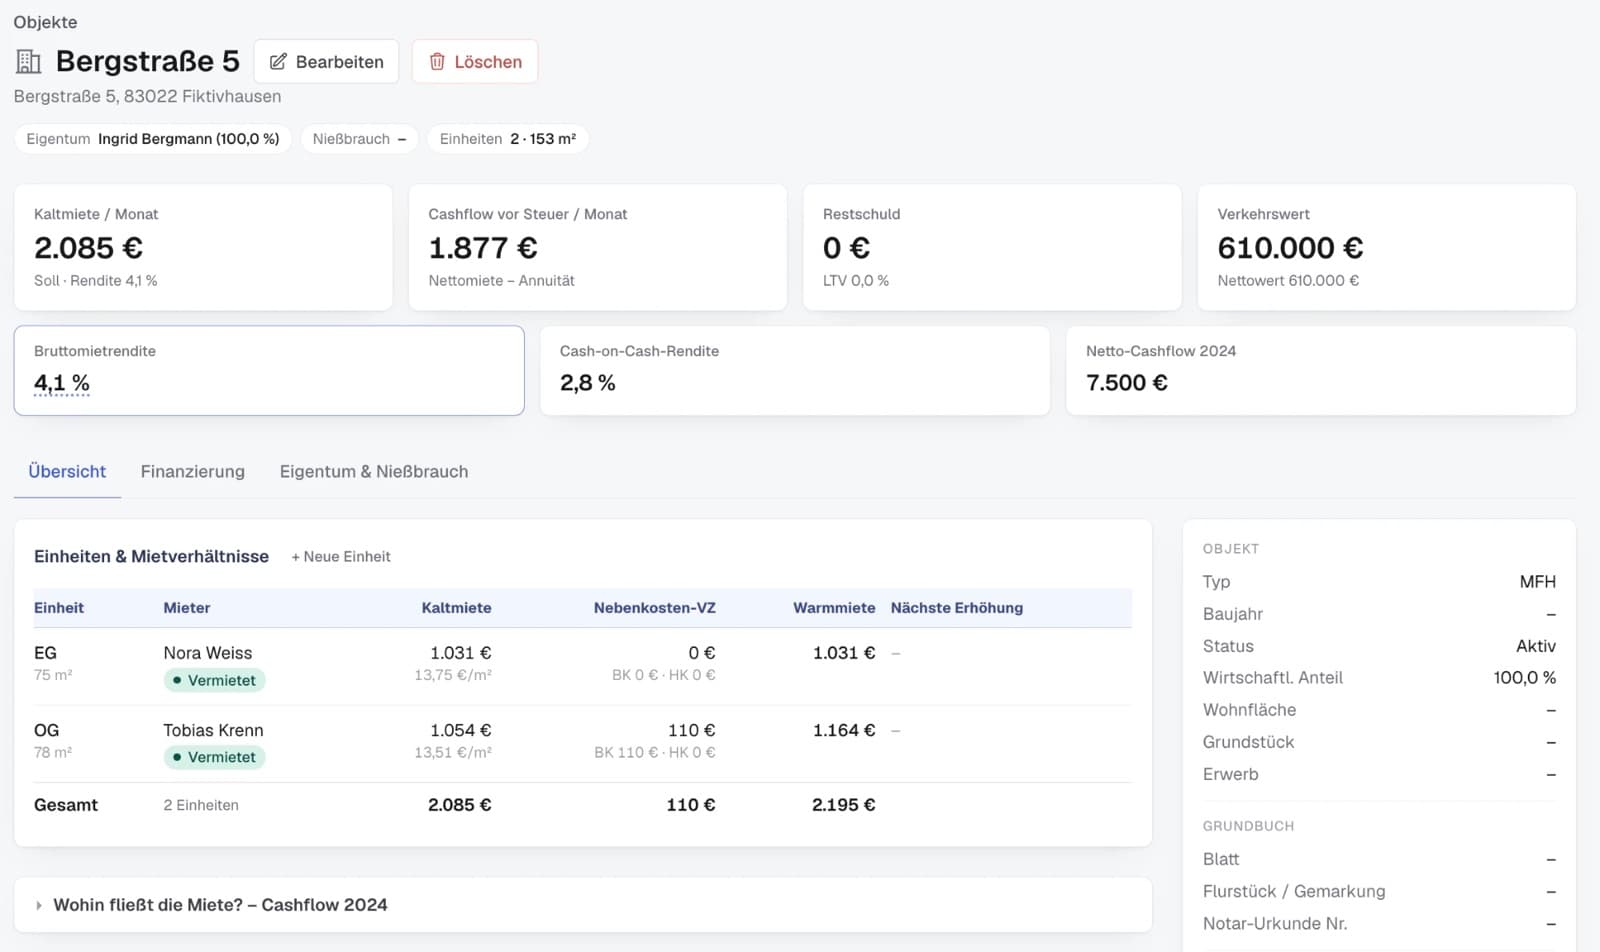Click the Typ MFH value
Screen dimensions: 1600x952
[x=1538, y=582]
